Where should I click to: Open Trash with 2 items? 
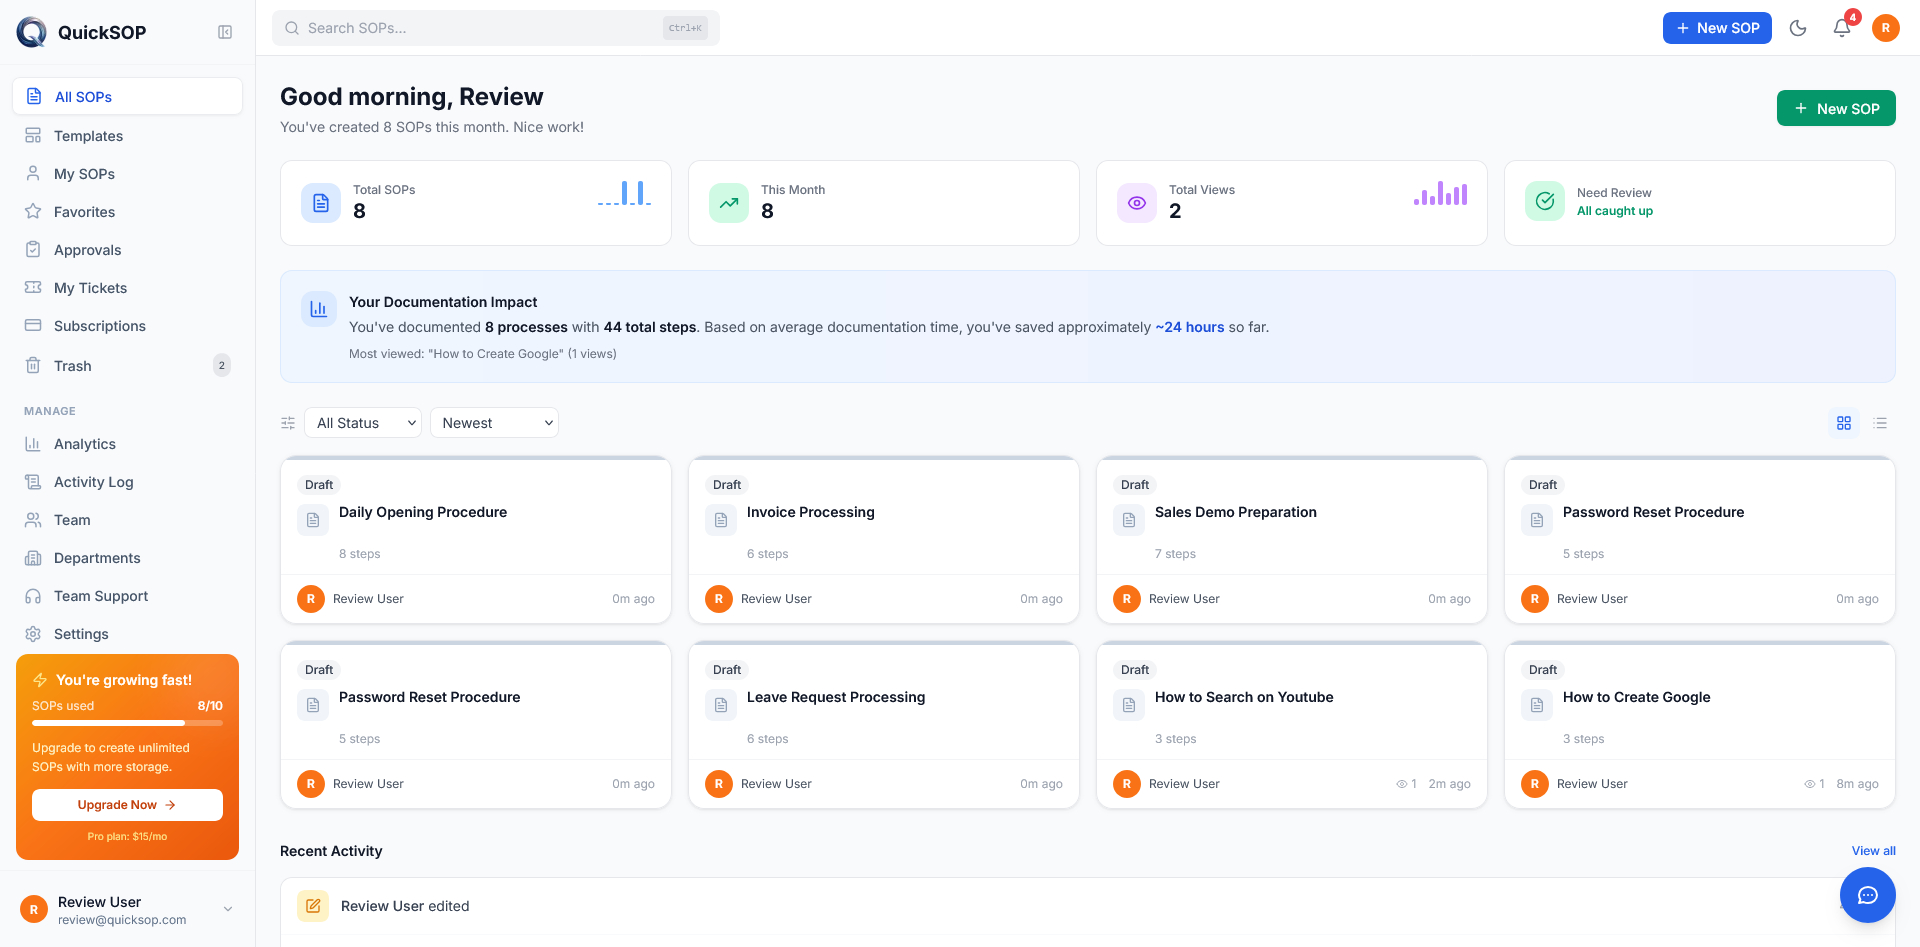[x=128, y=365]
